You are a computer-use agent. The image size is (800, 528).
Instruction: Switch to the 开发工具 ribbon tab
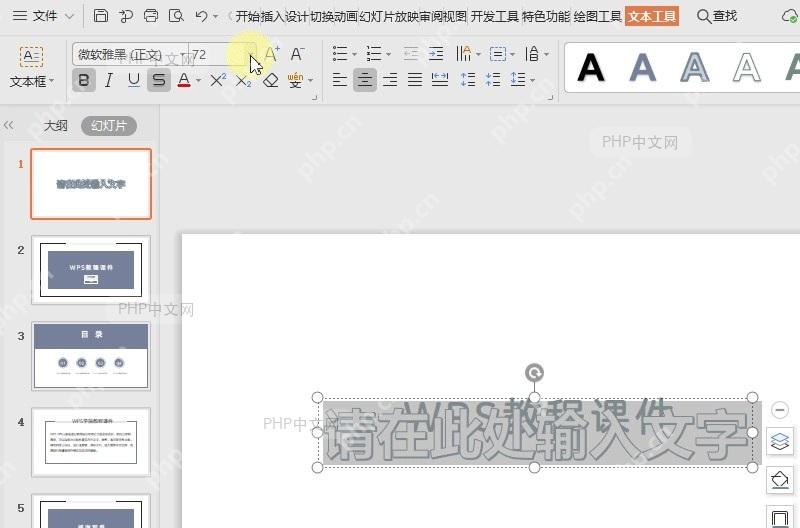[x=494, y=16]
